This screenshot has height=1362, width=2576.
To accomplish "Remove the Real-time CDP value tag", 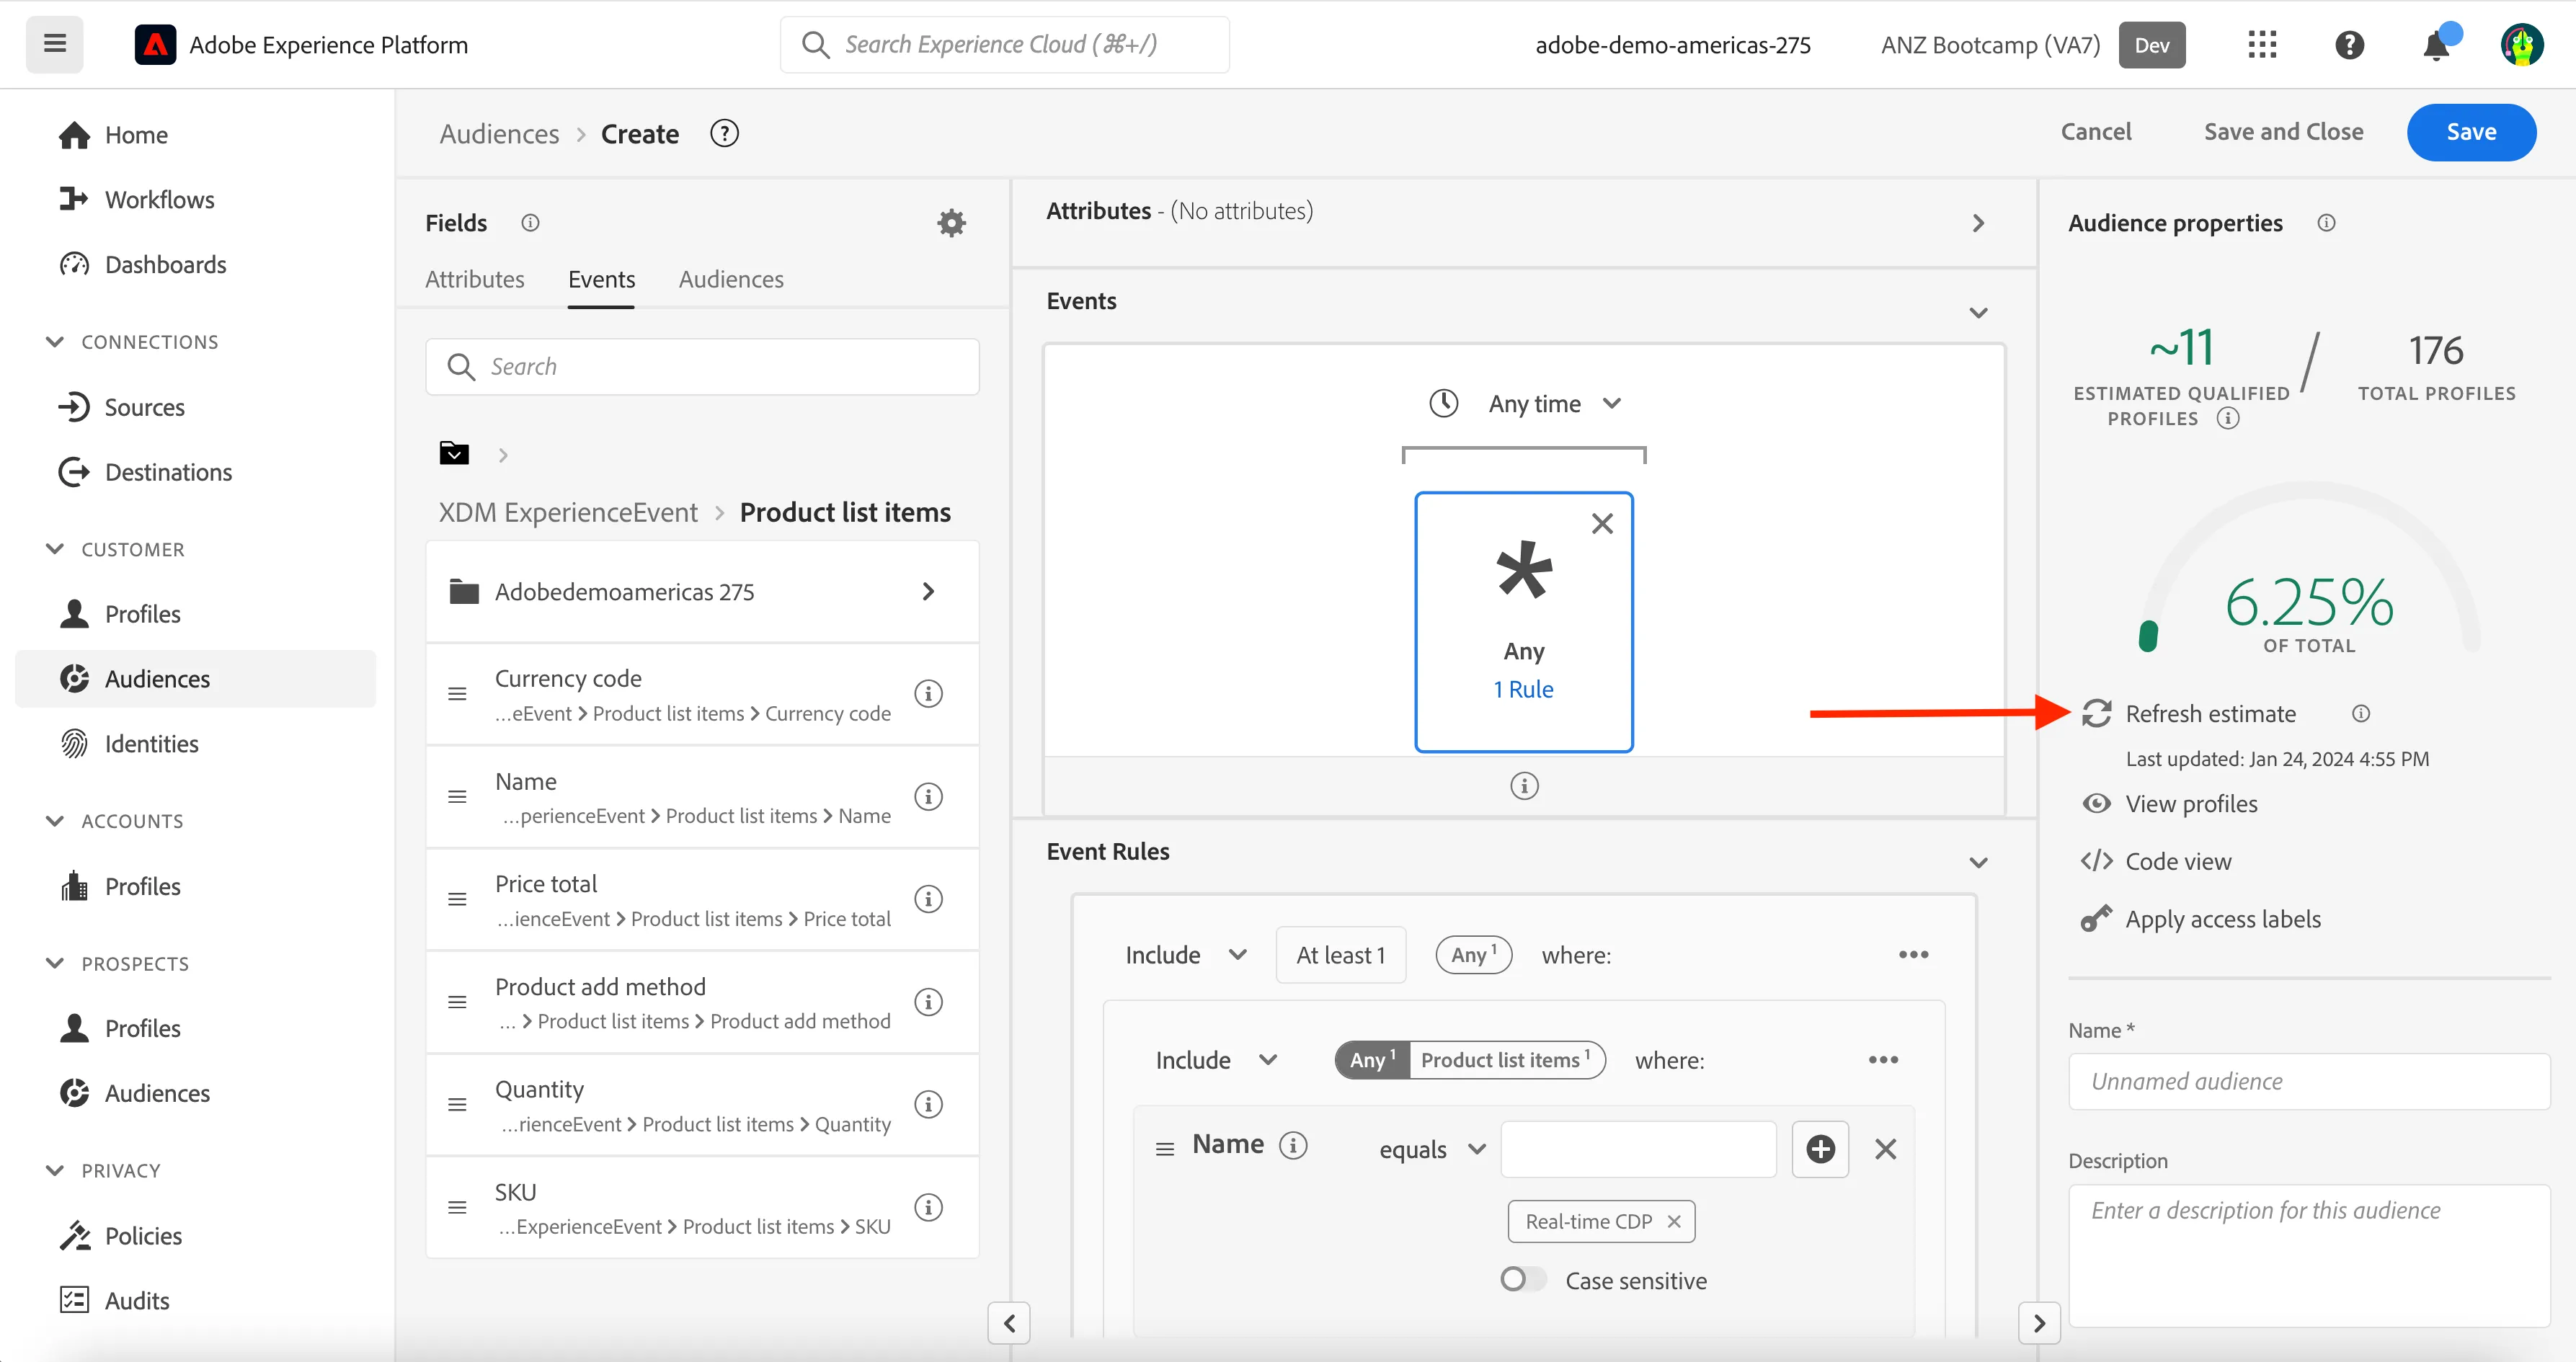I will pos(1674,1221).
